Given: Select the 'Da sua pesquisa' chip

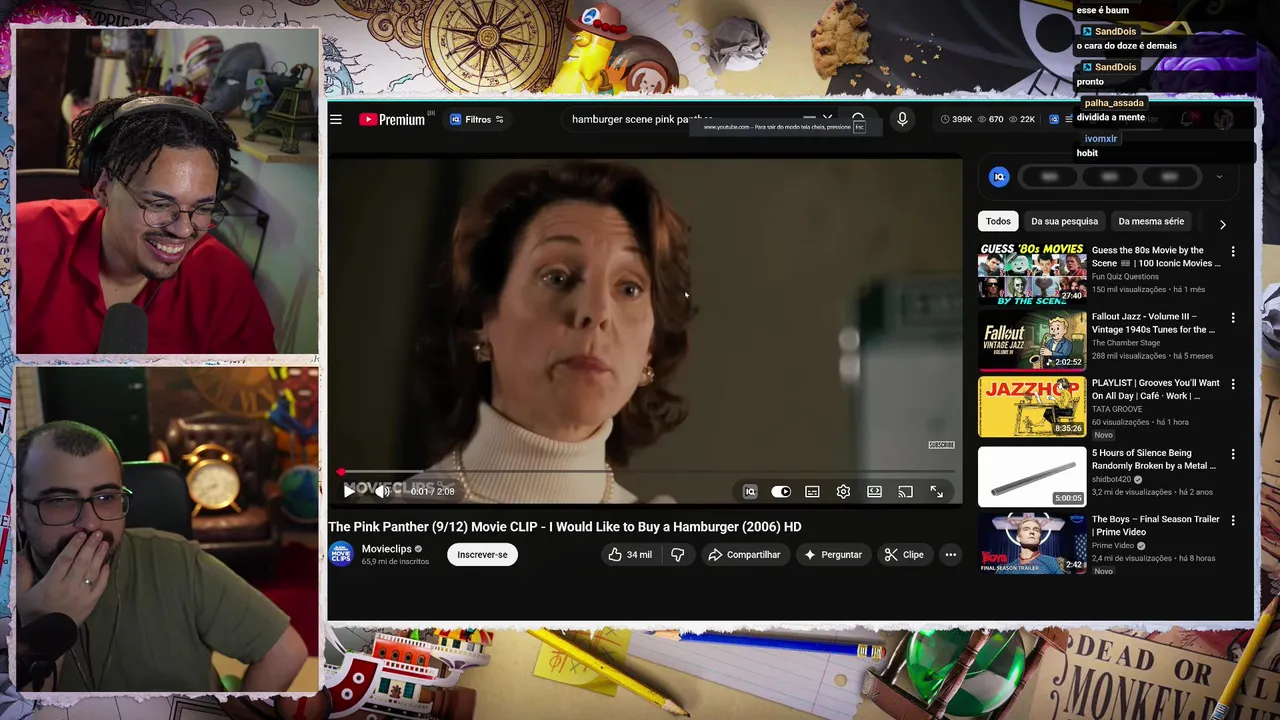Looking at the screenshot, I should pyautogui.click(x=1064, y=221).
